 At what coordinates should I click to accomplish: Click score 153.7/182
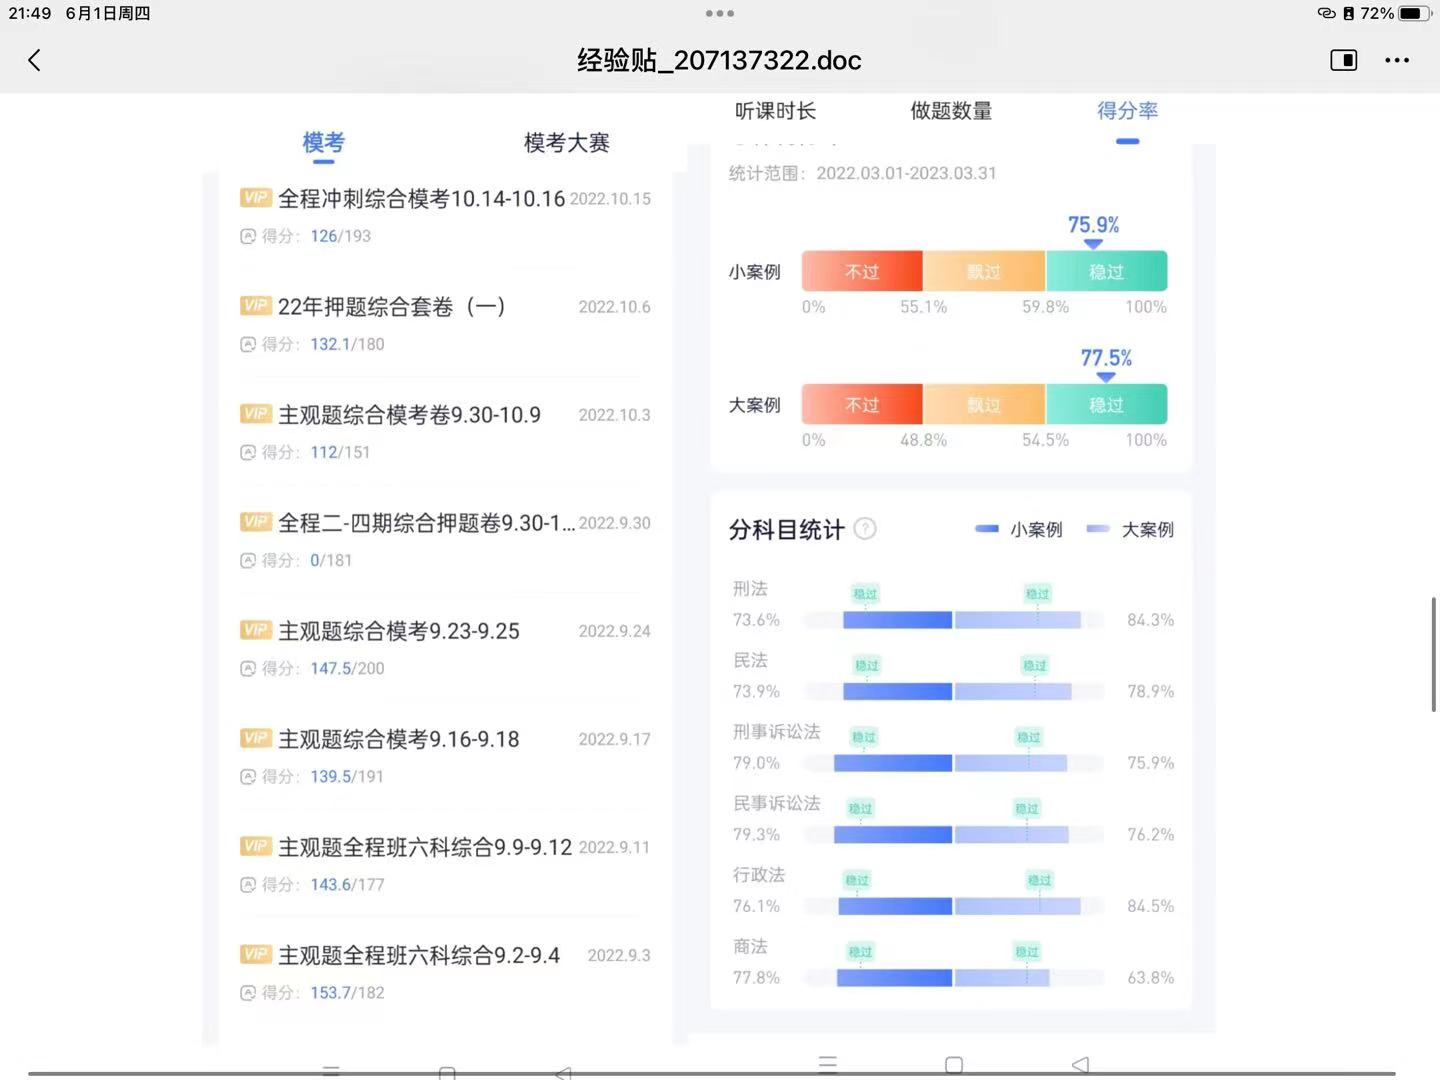(347, 992)
